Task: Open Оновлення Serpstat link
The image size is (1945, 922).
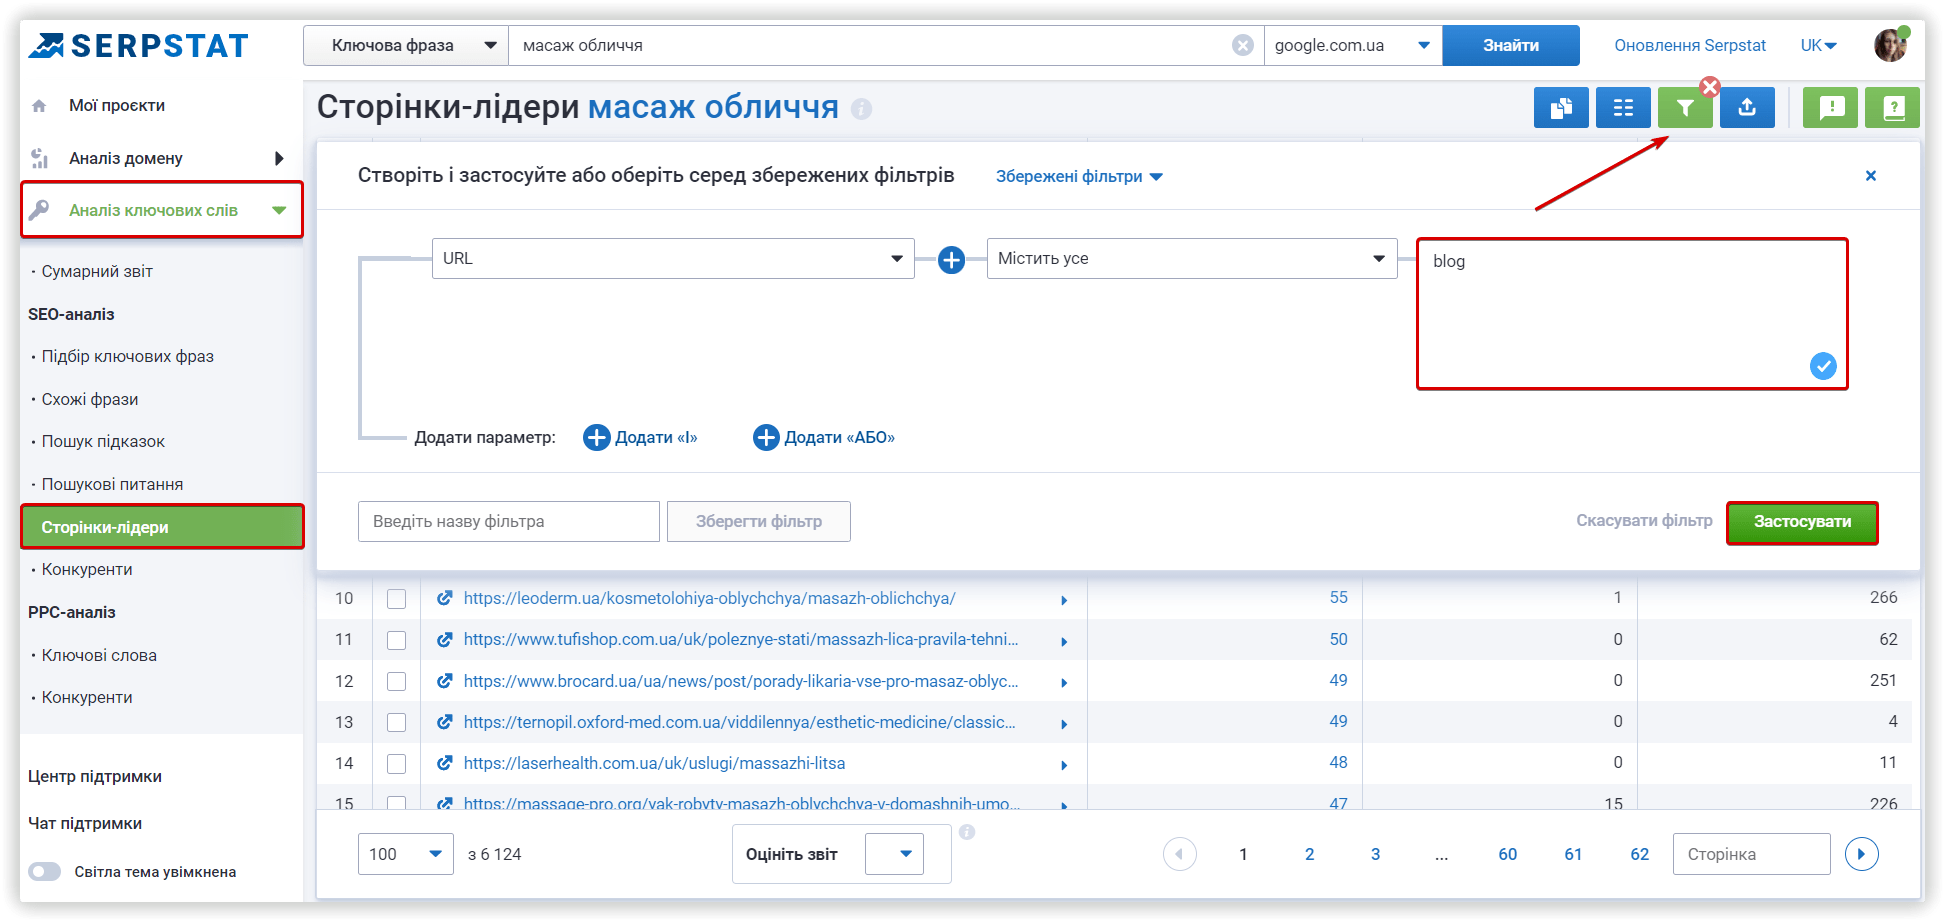Action: tap(1690, 45)
